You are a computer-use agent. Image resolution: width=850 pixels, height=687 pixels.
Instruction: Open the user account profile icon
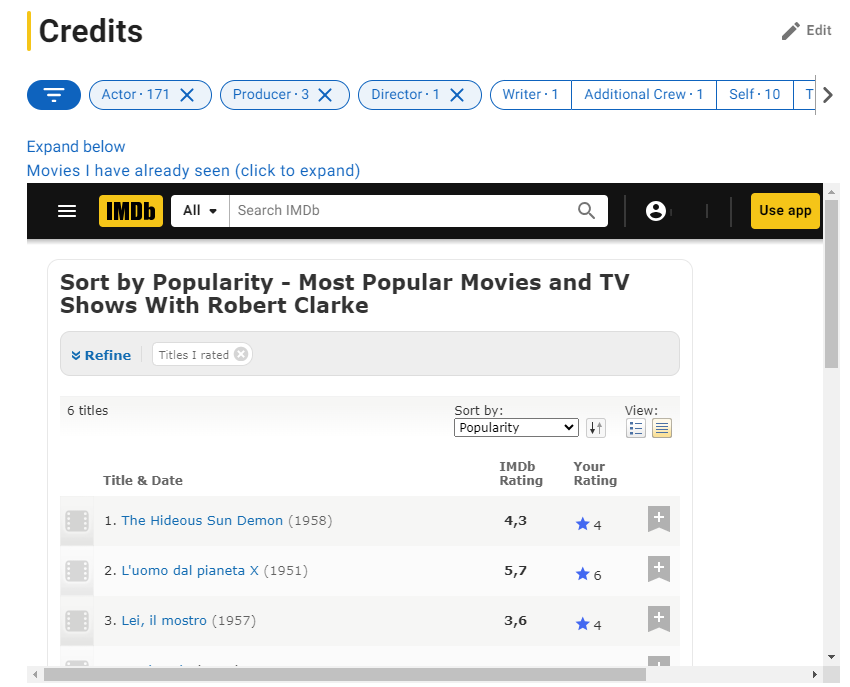pos(655,211)
